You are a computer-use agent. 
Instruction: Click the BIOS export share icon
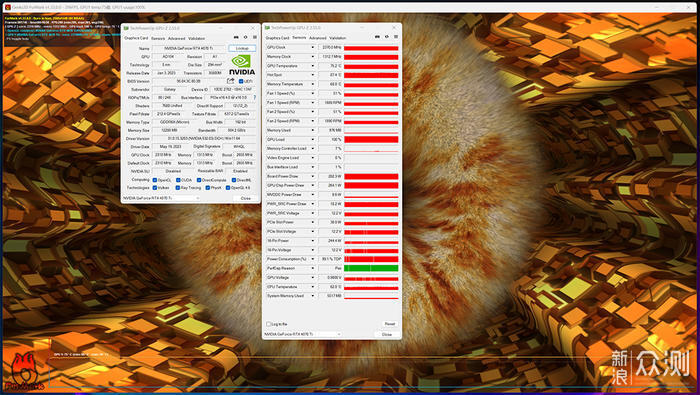tap(230, 81)
